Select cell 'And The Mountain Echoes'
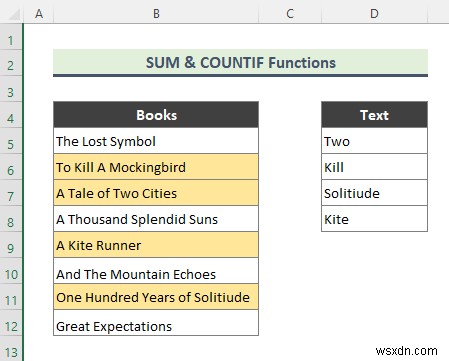Image resolution: width=449 pixels, height=361 pixels. tap(156, 271)
